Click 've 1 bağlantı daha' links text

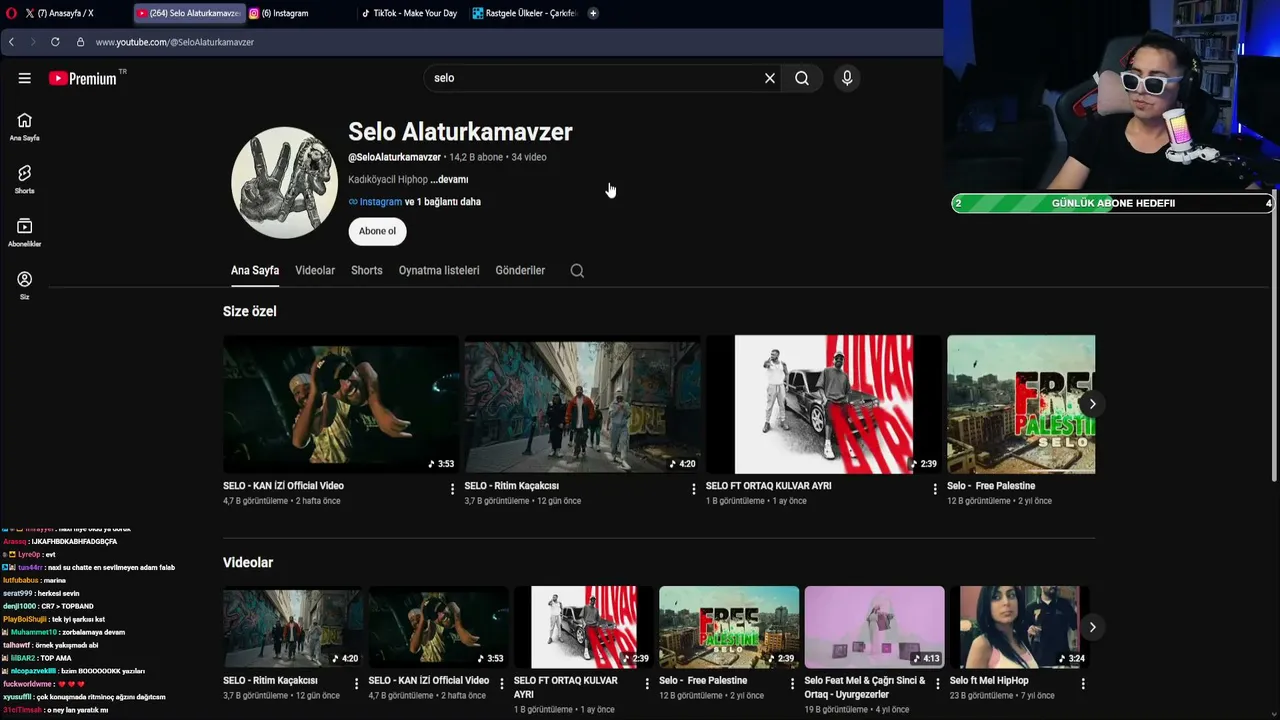click(443, 202)
